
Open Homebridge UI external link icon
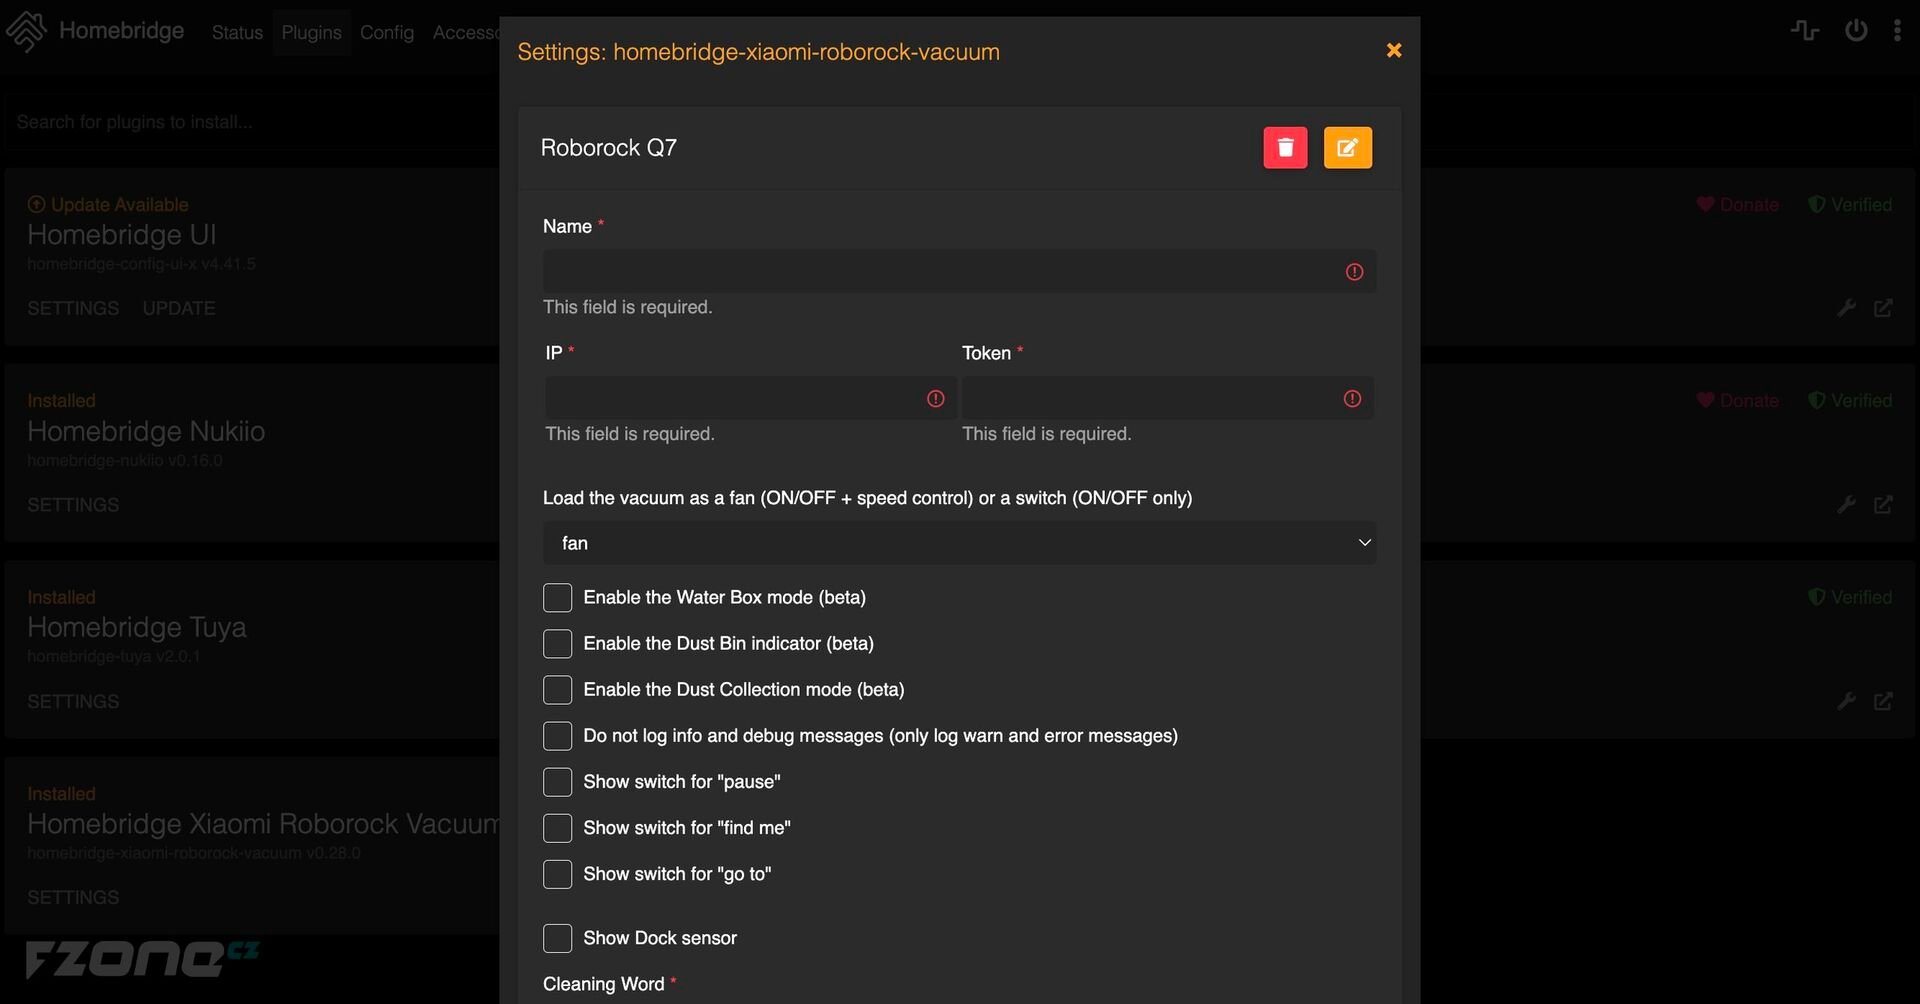point(1883,308)
